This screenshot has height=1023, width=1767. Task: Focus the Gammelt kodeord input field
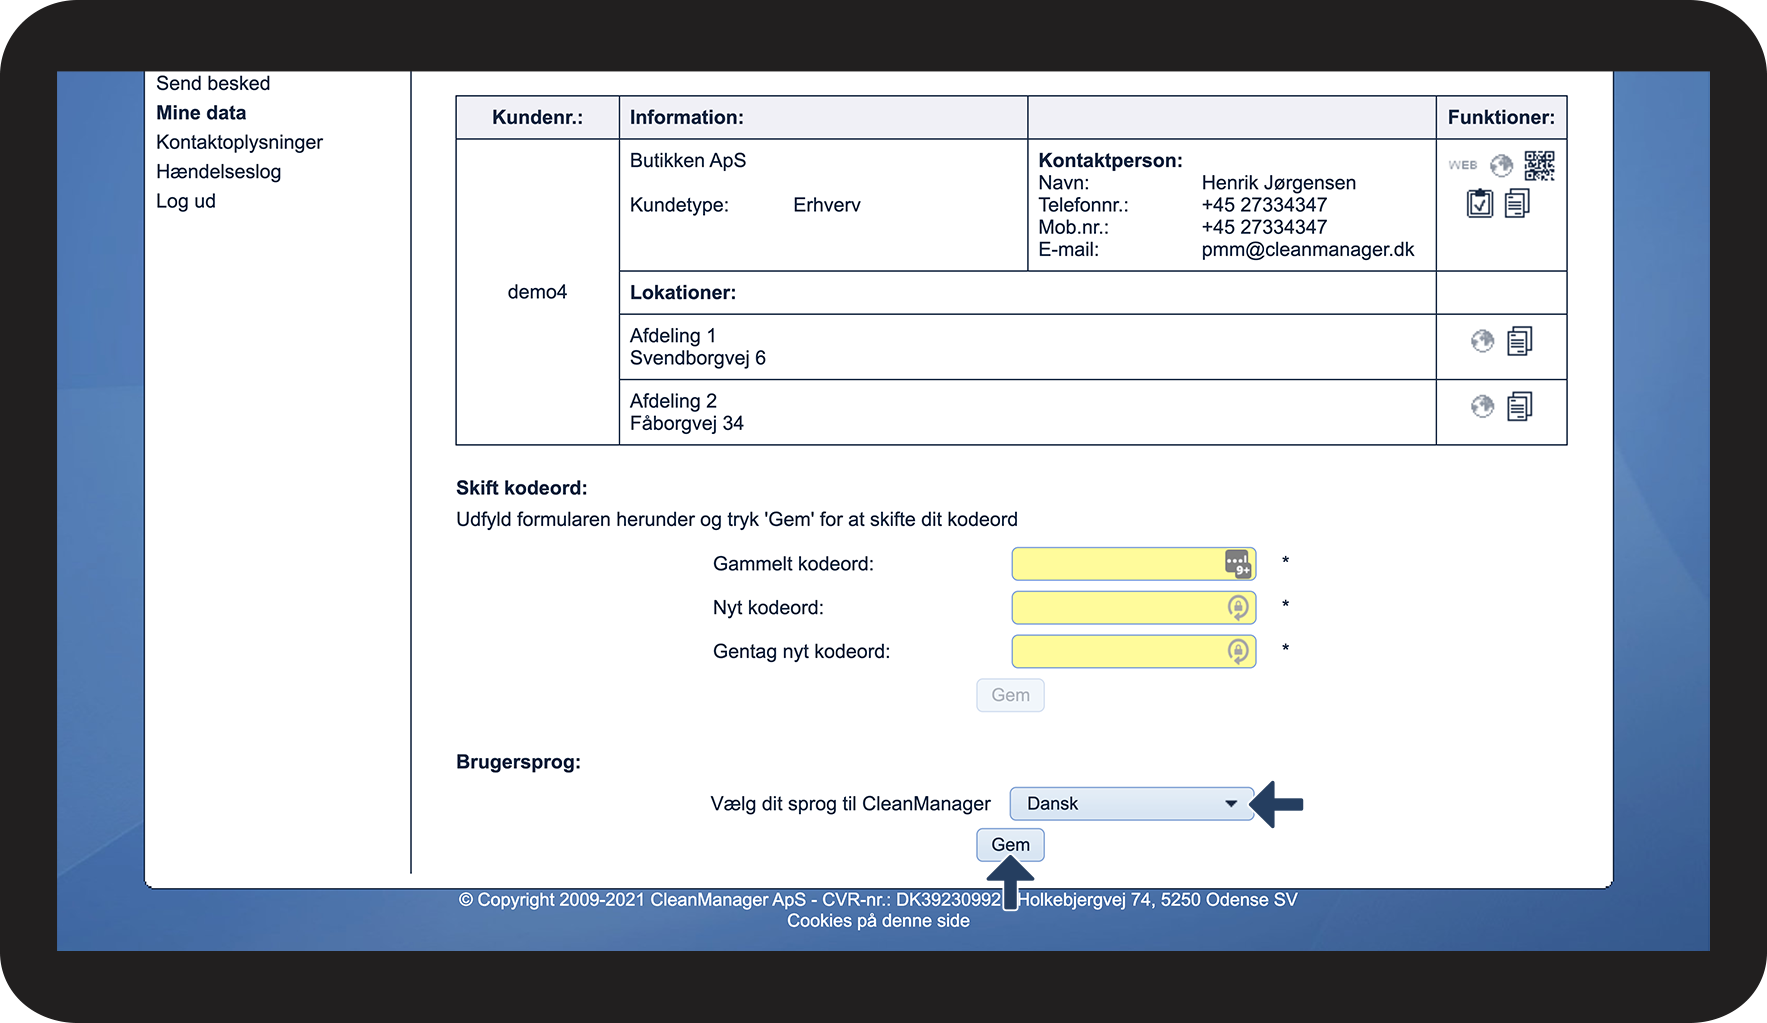pos(1133,564)
